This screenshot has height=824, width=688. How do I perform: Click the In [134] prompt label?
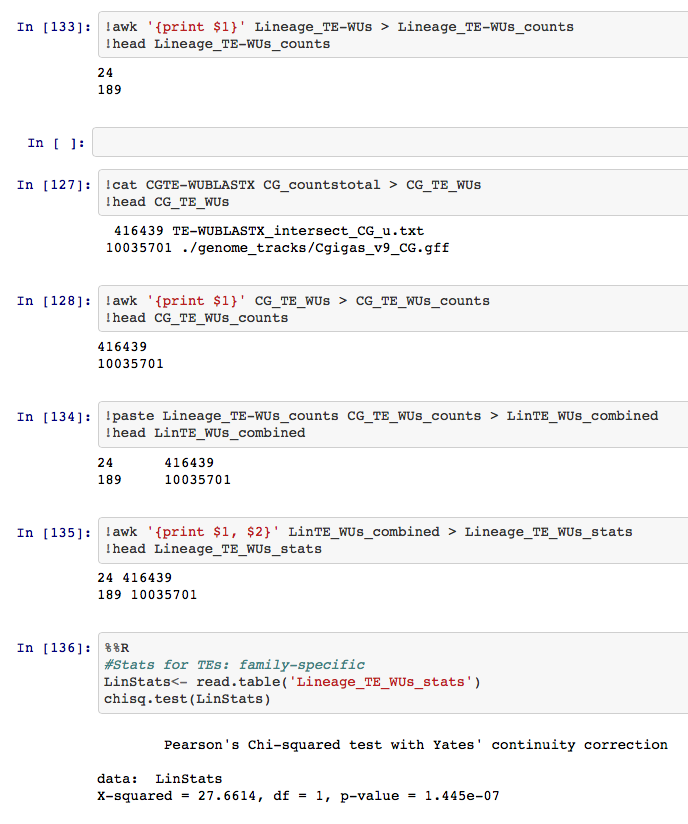click(54, 417)
